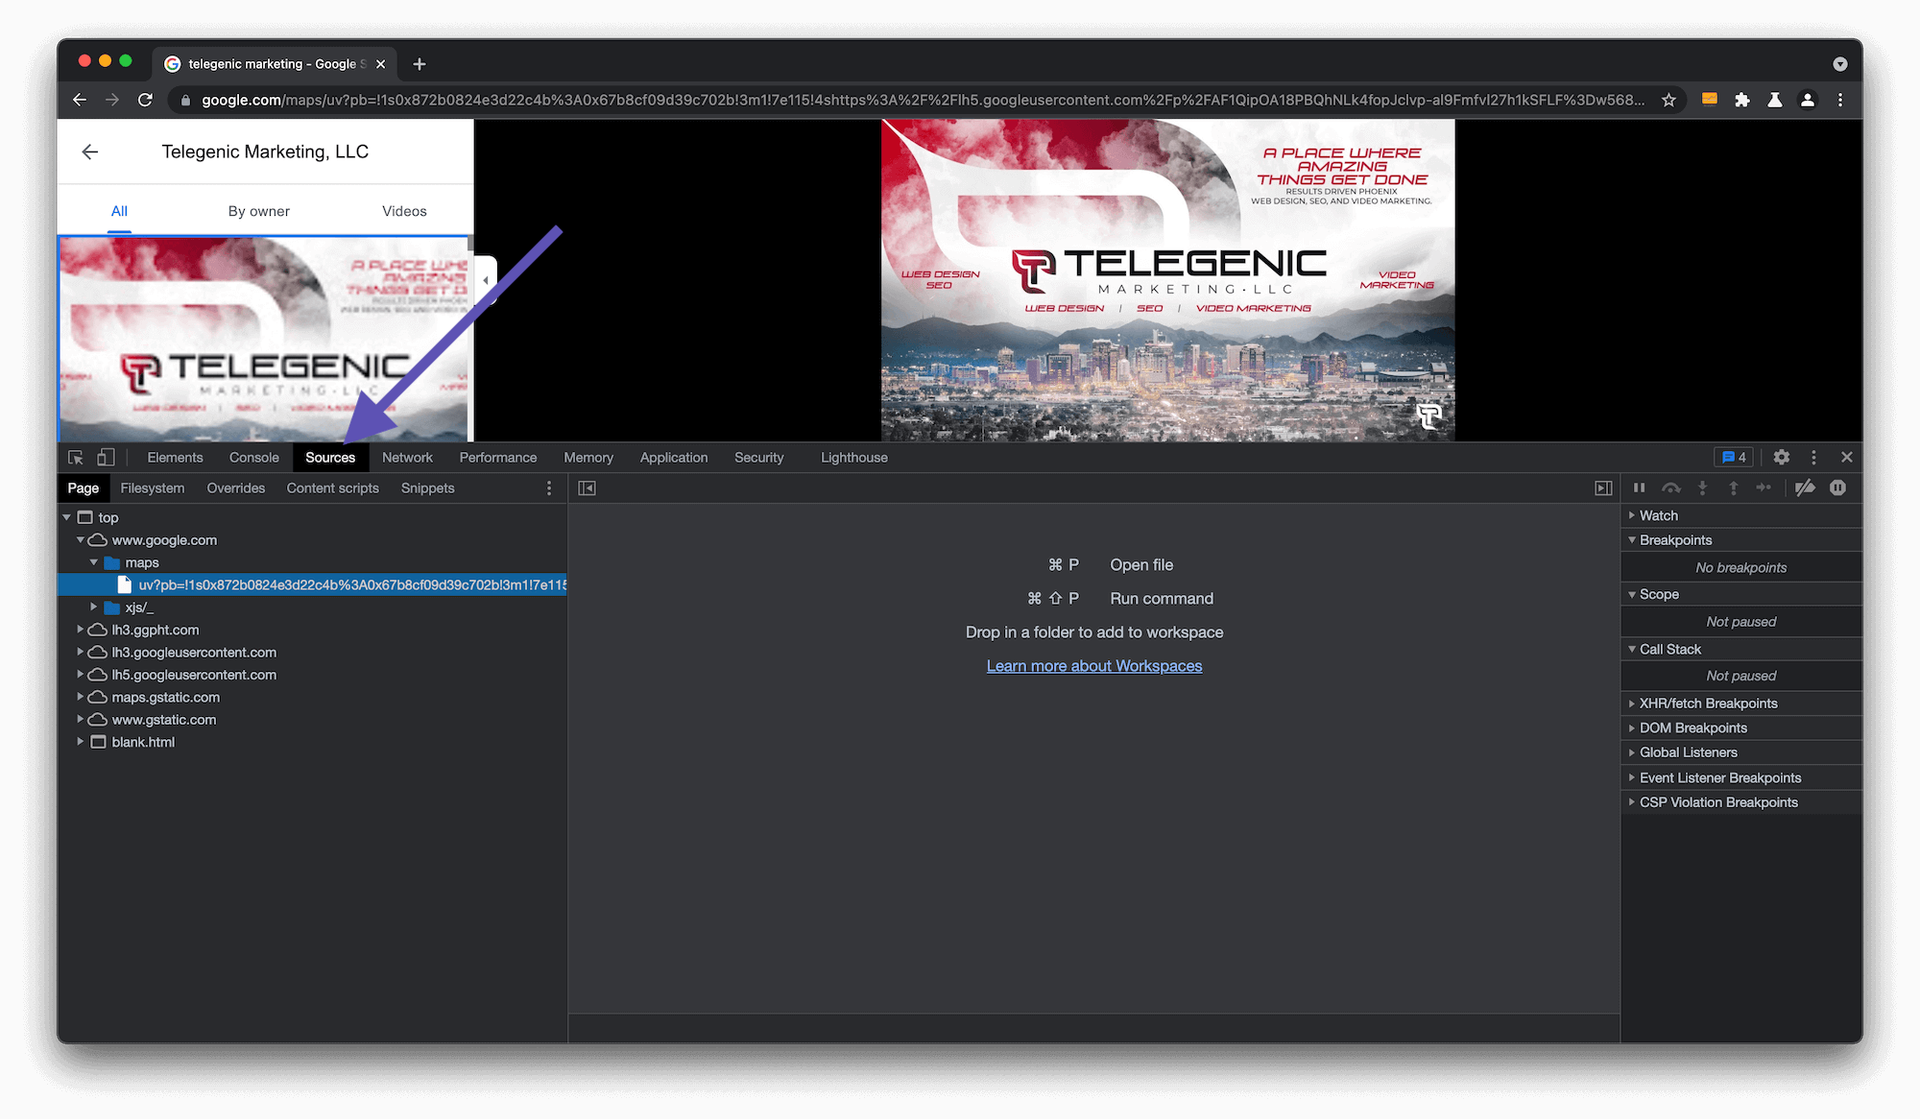Open Chrome extensions puzzle icon
Viewport: 1920px width, 1119px height.
click(x=1742, y=100)
